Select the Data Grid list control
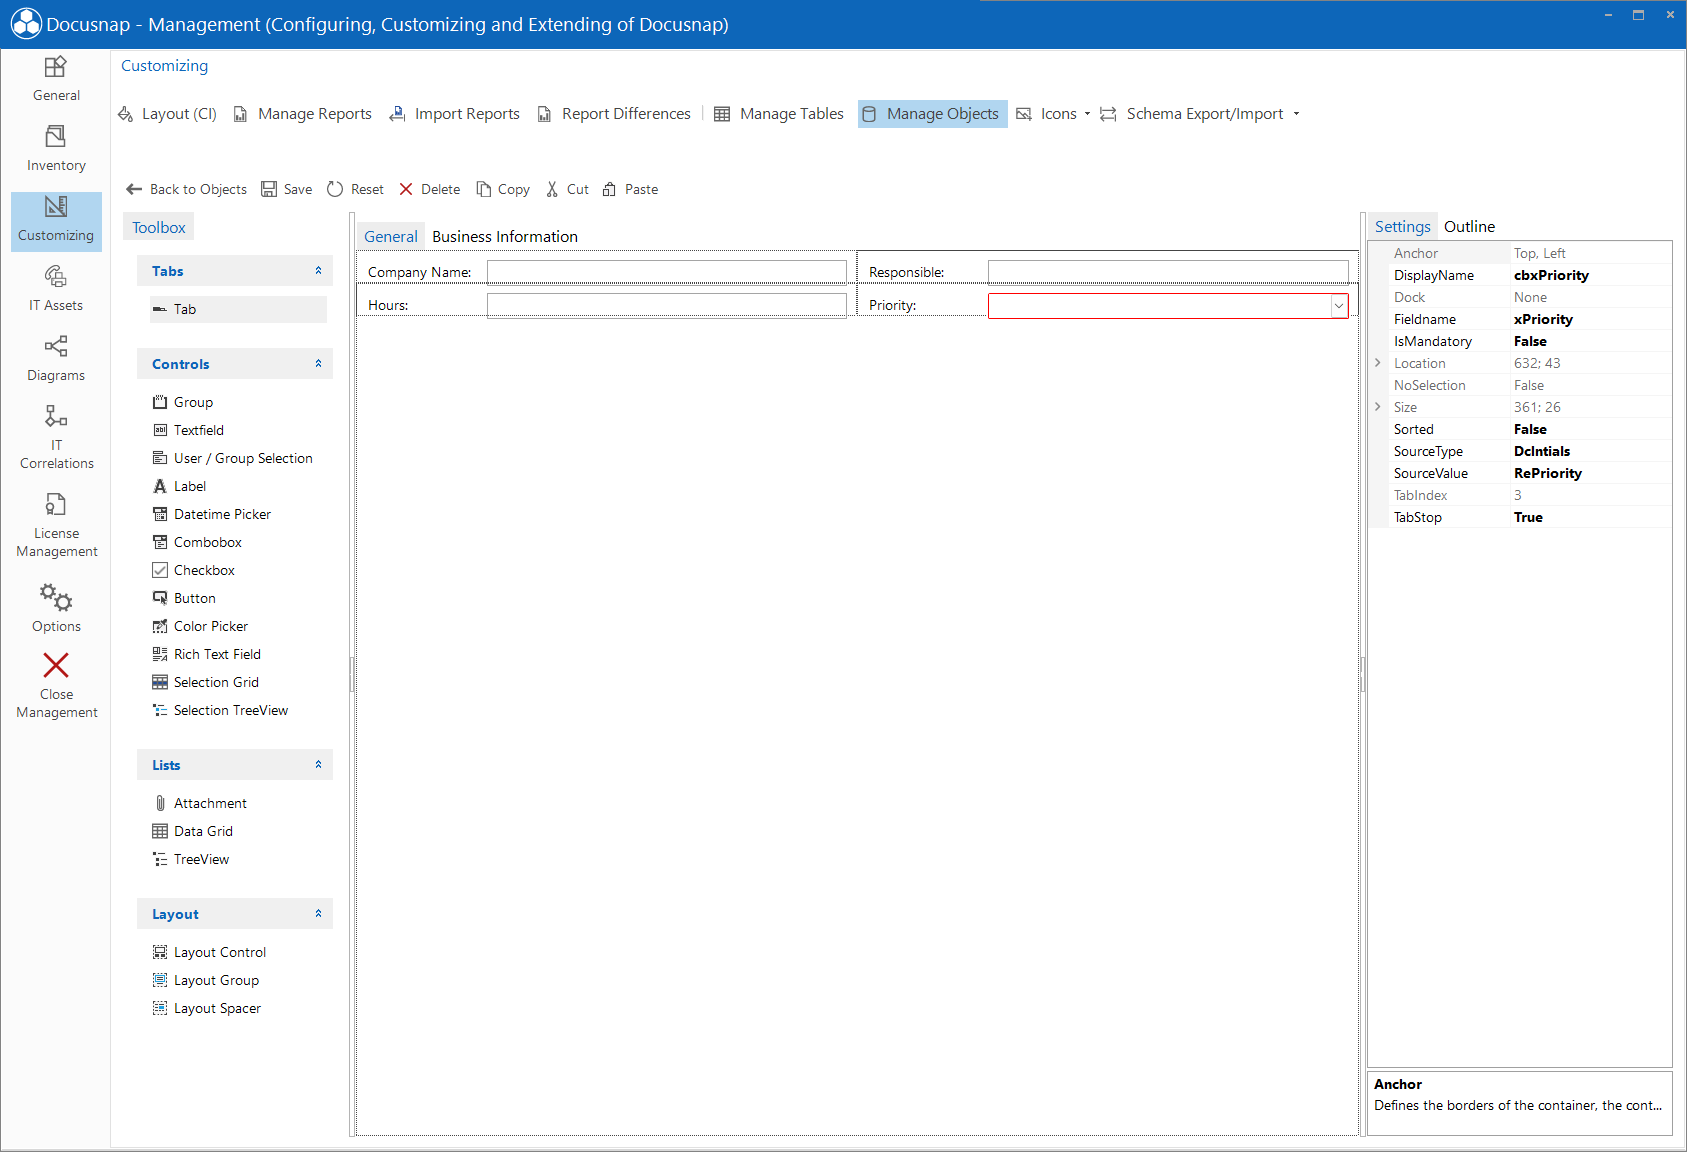The image size is (1687, 1152). [192, 831]
